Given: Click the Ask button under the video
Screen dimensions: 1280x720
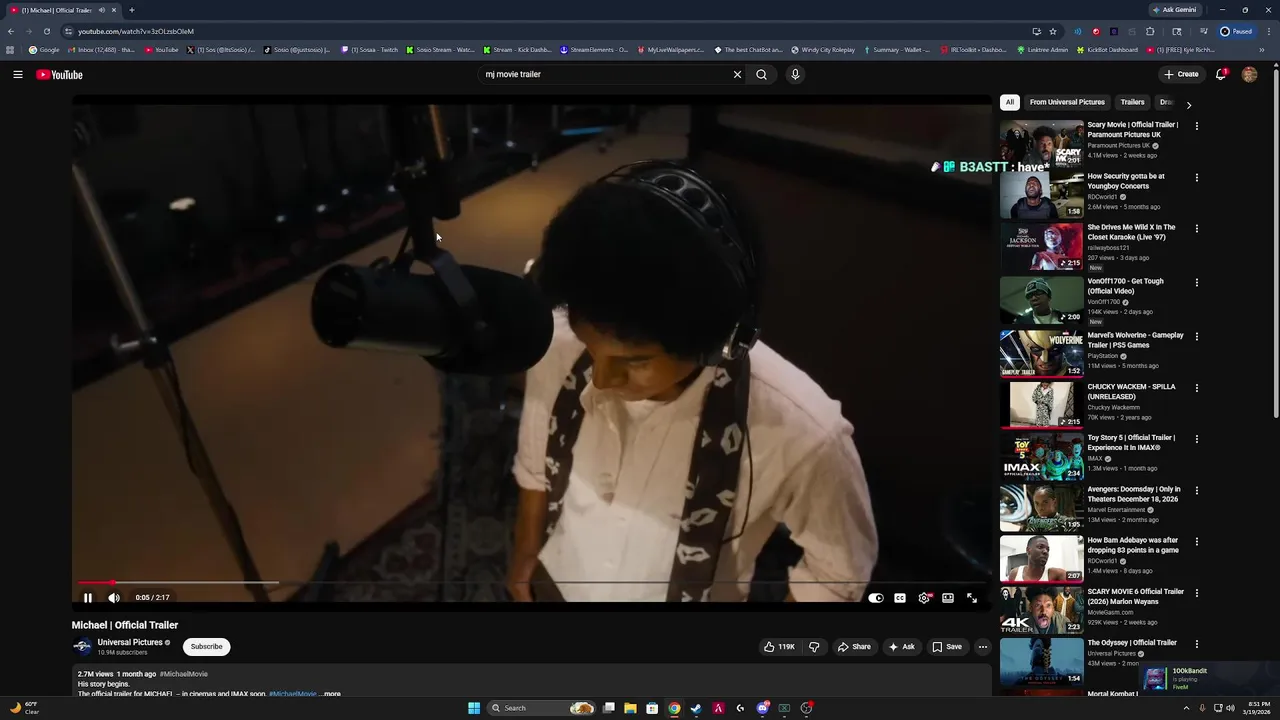Looking at the screenshot, I should [x=902, y=647].
